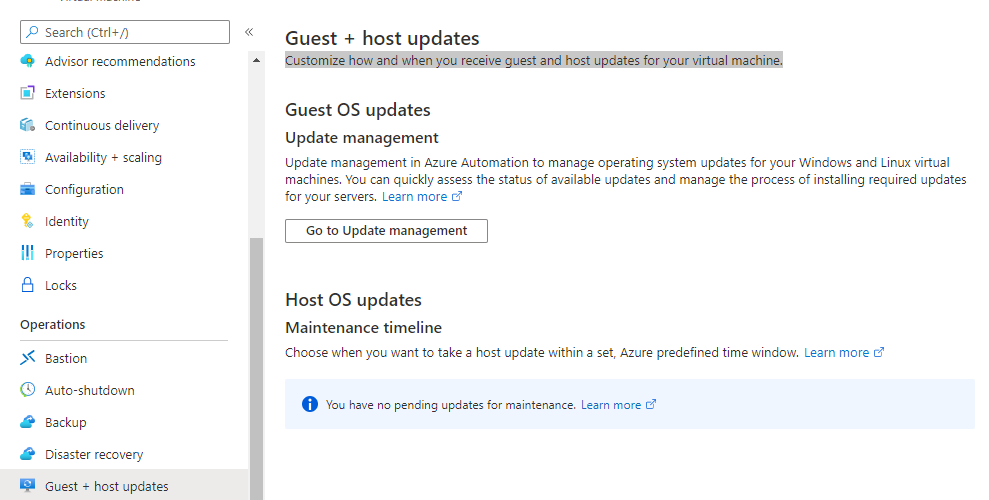Open Advisor recommendations menu item
This screenshot has height=500, width=989.
pyautogui.click(x=120, y=61)
